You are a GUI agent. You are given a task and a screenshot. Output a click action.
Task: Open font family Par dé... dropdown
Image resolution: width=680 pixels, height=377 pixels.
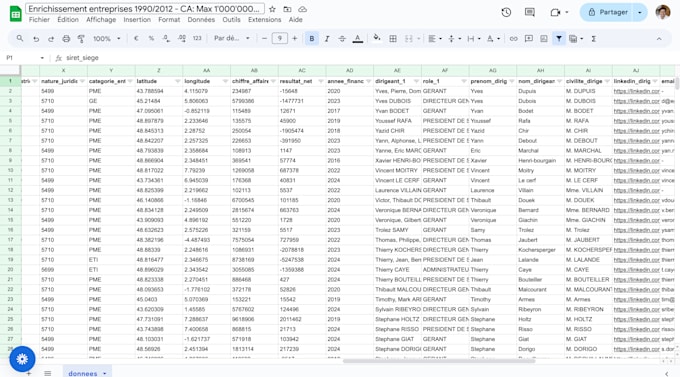click(x=232, y=38)
